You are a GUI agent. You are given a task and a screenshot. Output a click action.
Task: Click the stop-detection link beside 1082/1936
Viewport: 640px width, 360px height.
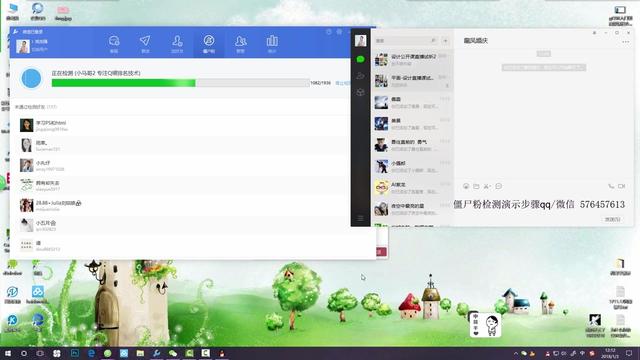click(342, 83)
